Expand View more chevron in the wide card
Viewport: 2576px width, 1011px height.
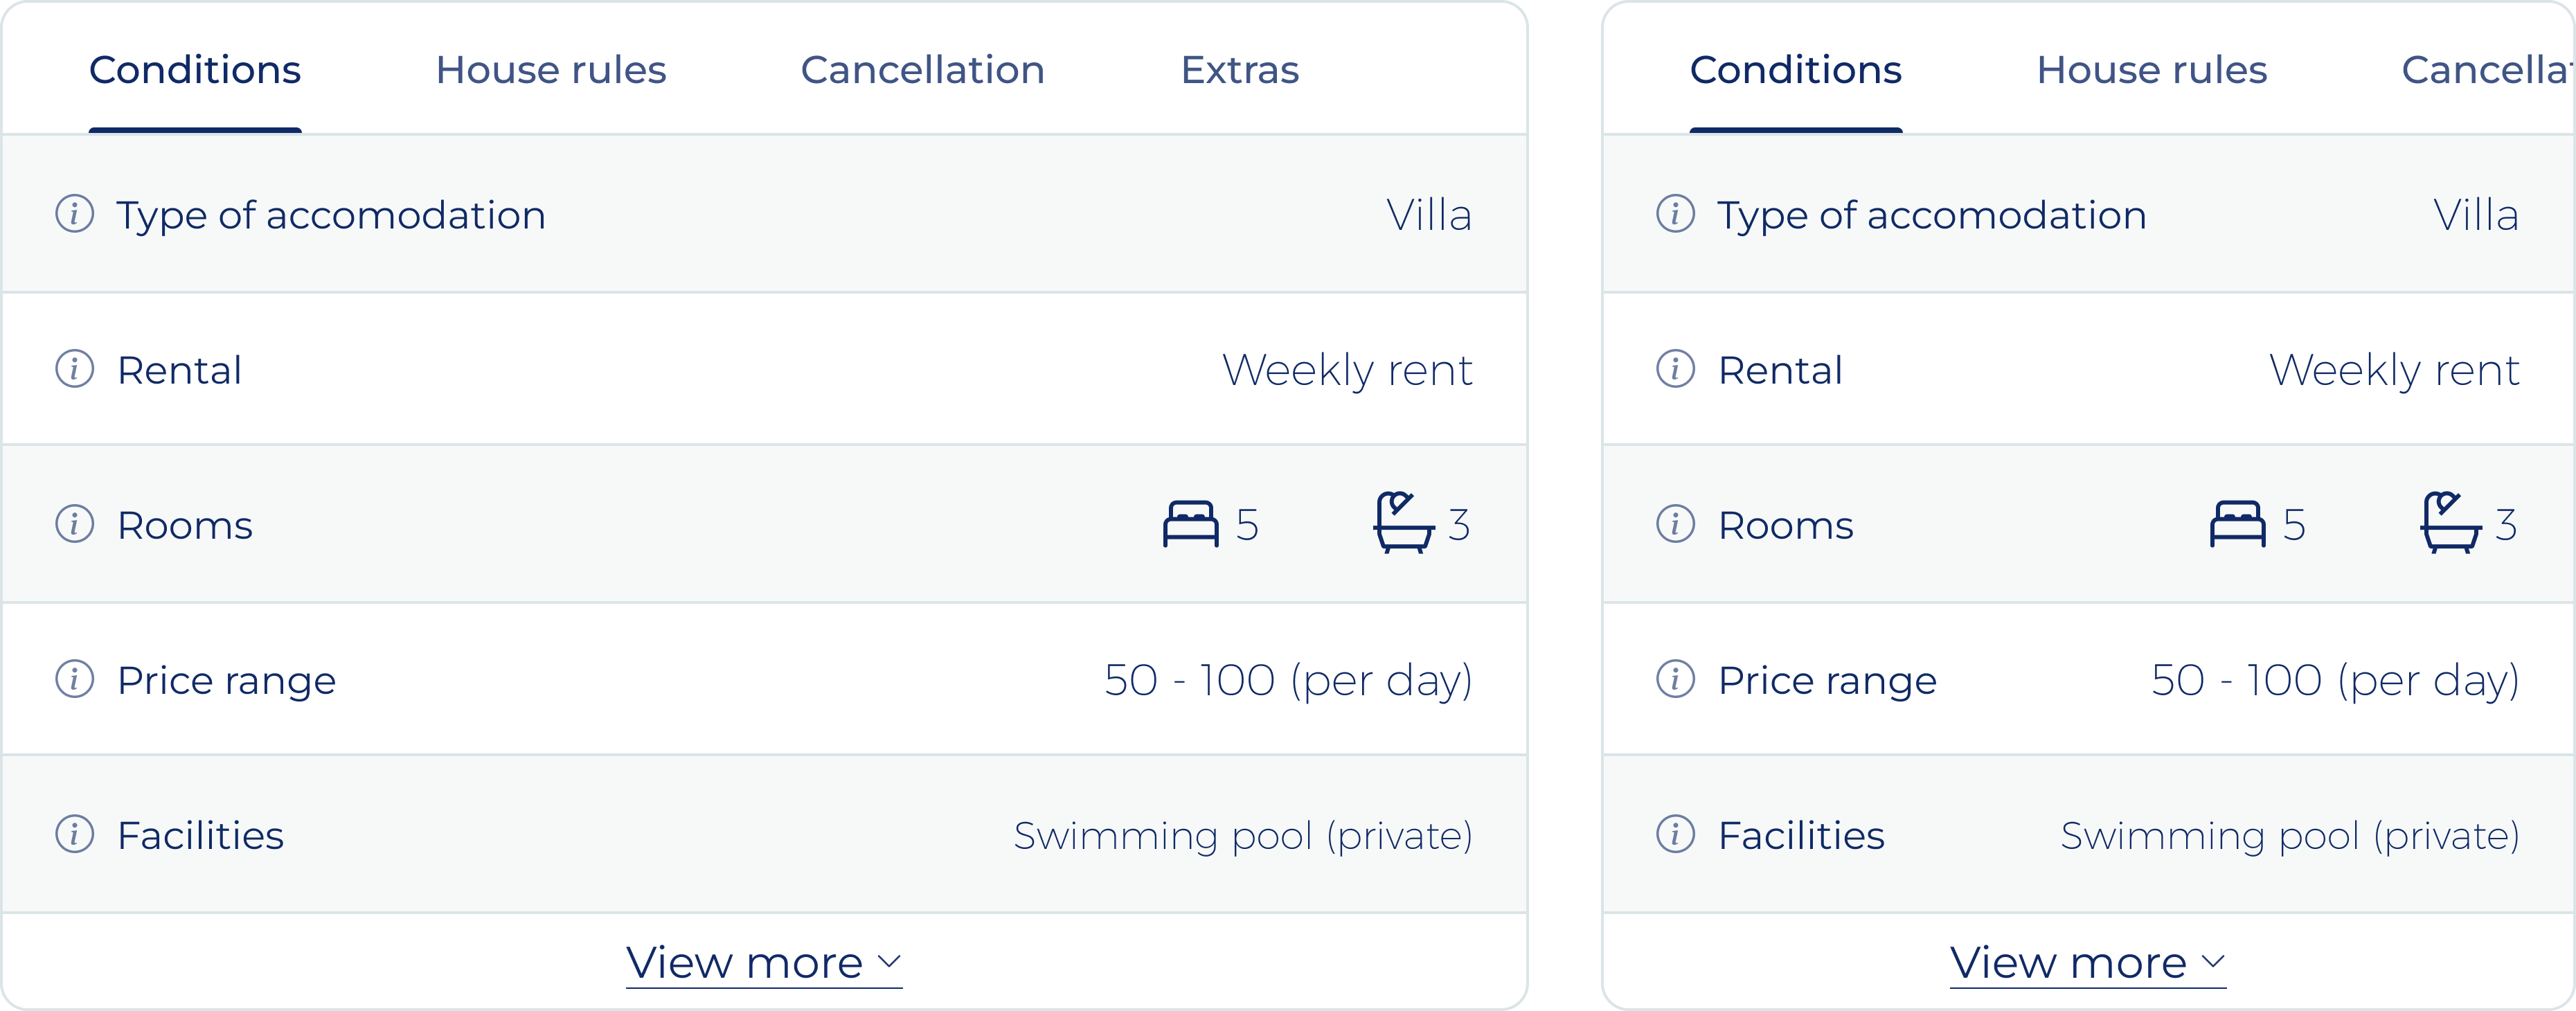[x=889, y=962]
